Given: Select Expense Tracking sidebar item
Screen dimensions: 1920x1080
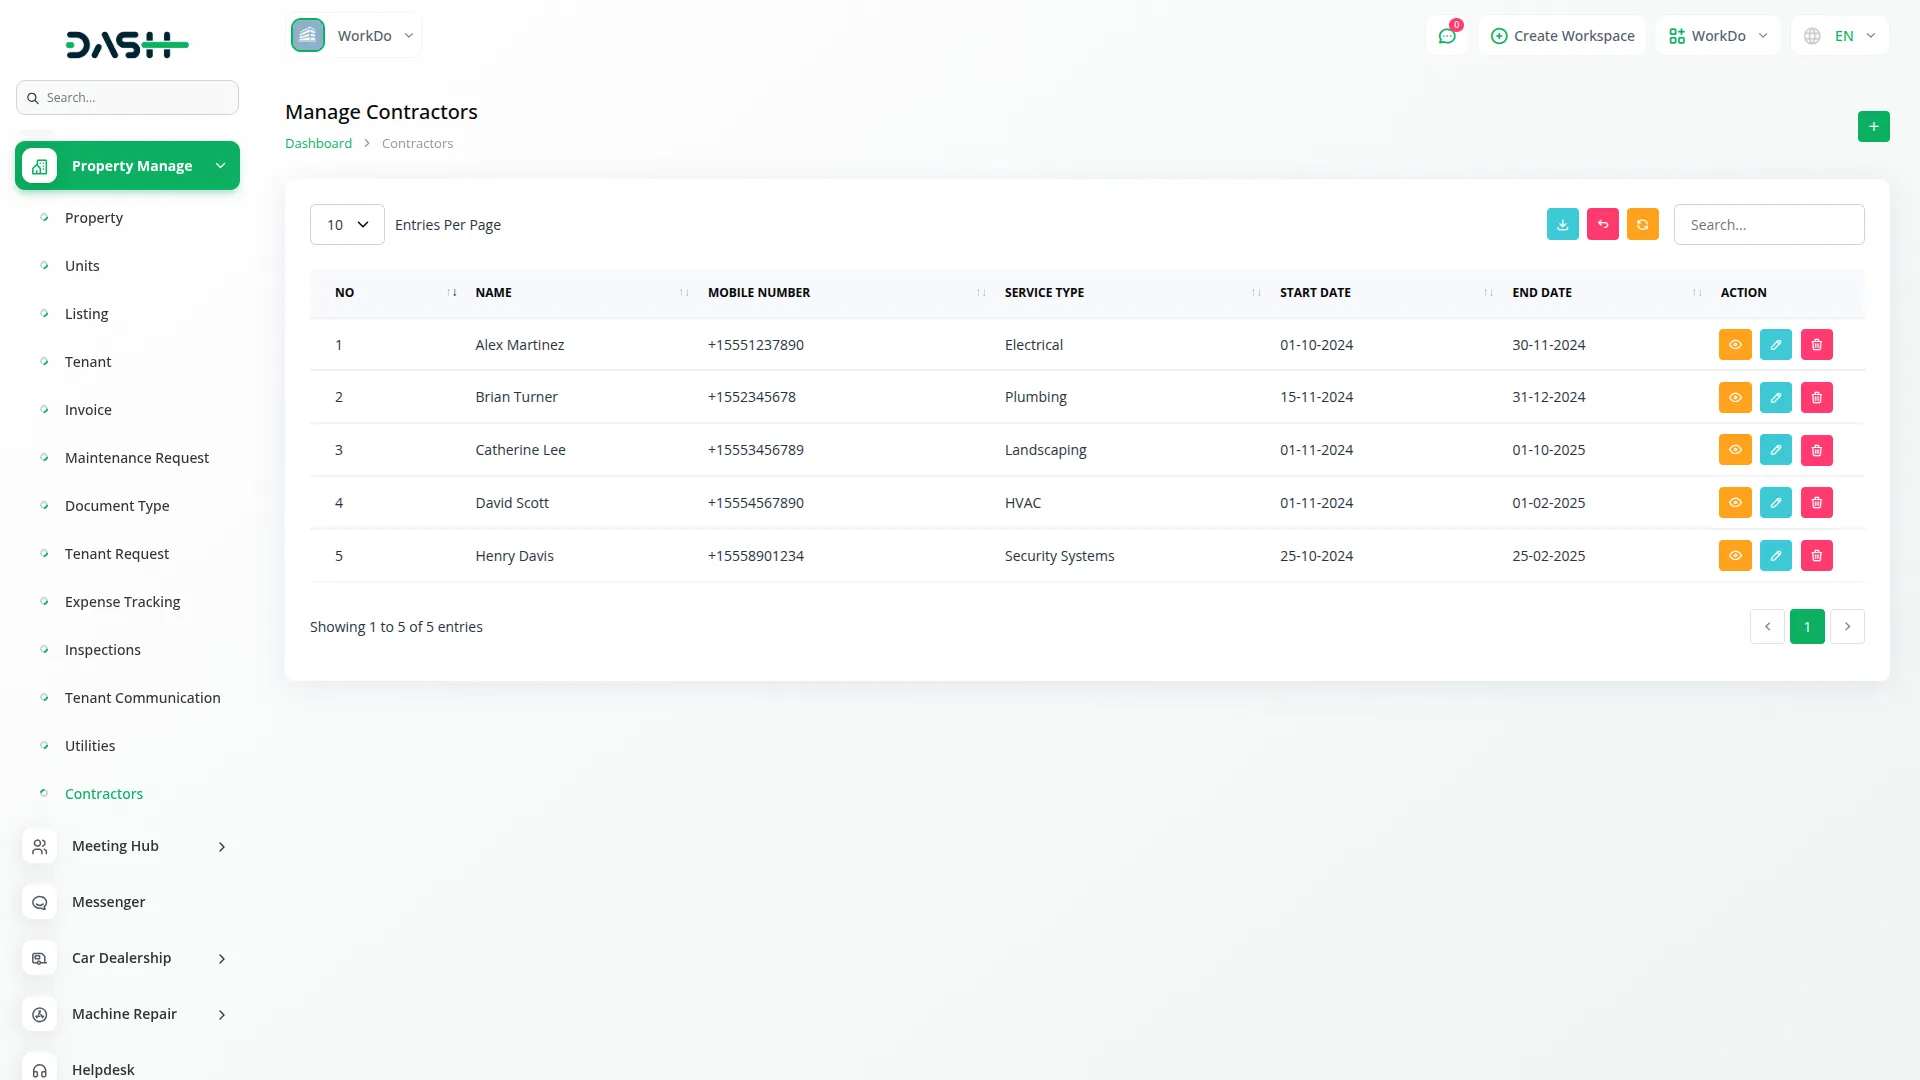Looking at the screenshot, I should point(123,602).
